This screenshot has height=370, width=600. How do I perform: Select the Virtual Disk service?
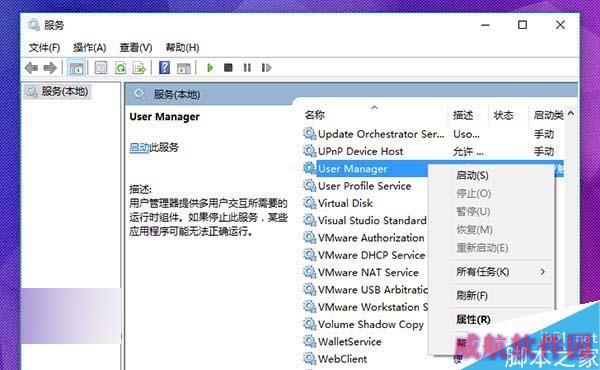point(345,203)
